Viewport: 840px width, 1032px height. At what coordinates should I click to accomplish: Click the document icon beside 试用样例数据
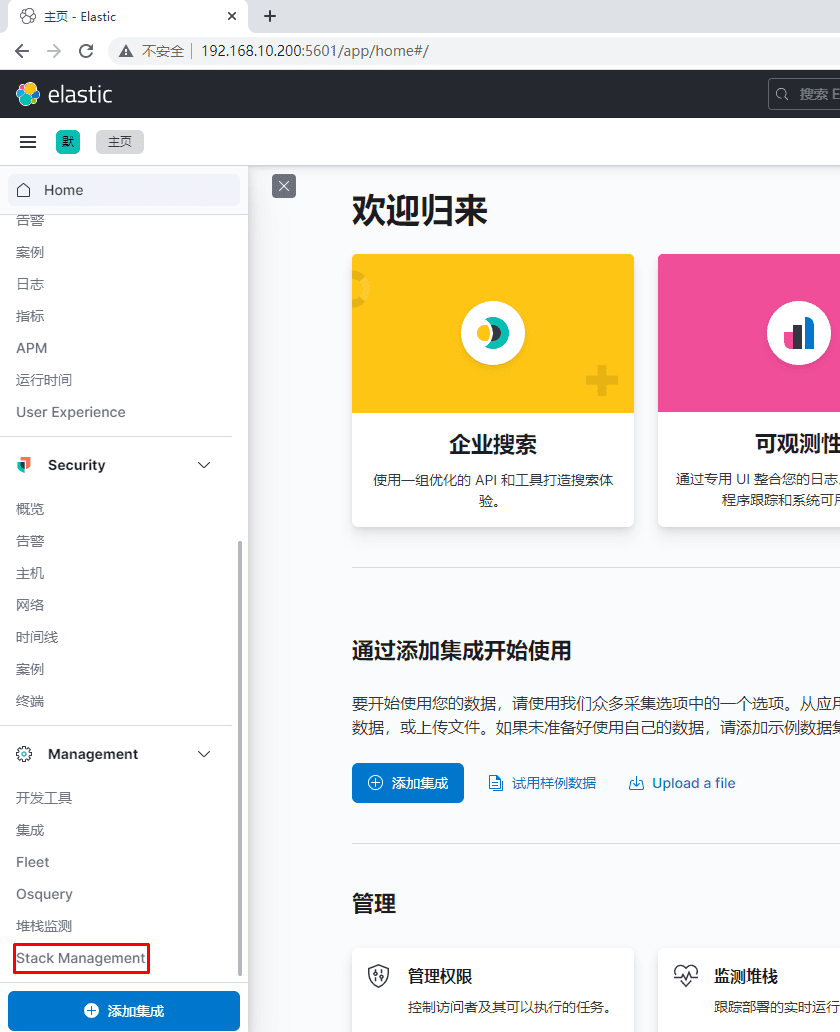(x=496, y=783)
